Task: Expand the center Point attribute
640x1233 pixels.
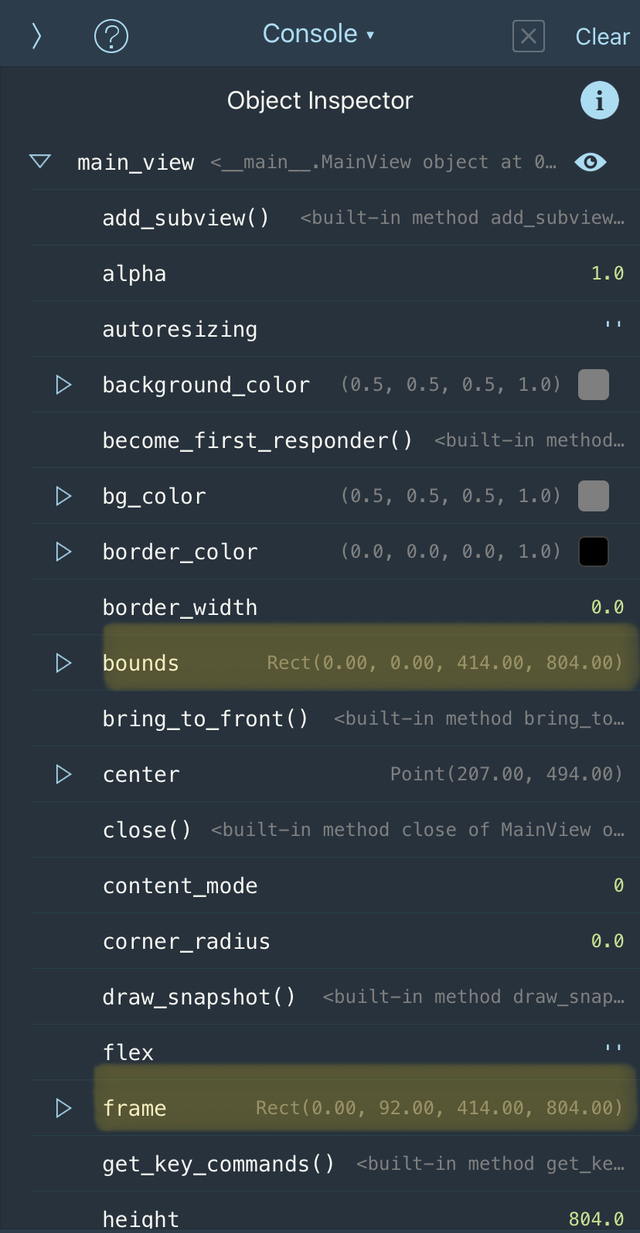Action: (63, 773)
